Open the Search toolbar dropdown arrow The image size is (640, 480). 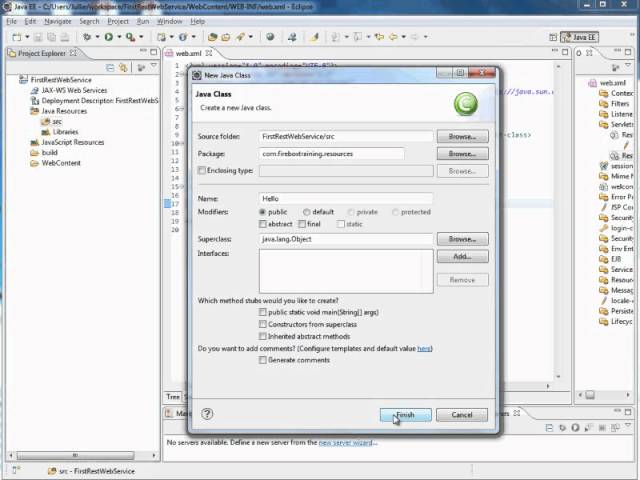tap(251, 37)
